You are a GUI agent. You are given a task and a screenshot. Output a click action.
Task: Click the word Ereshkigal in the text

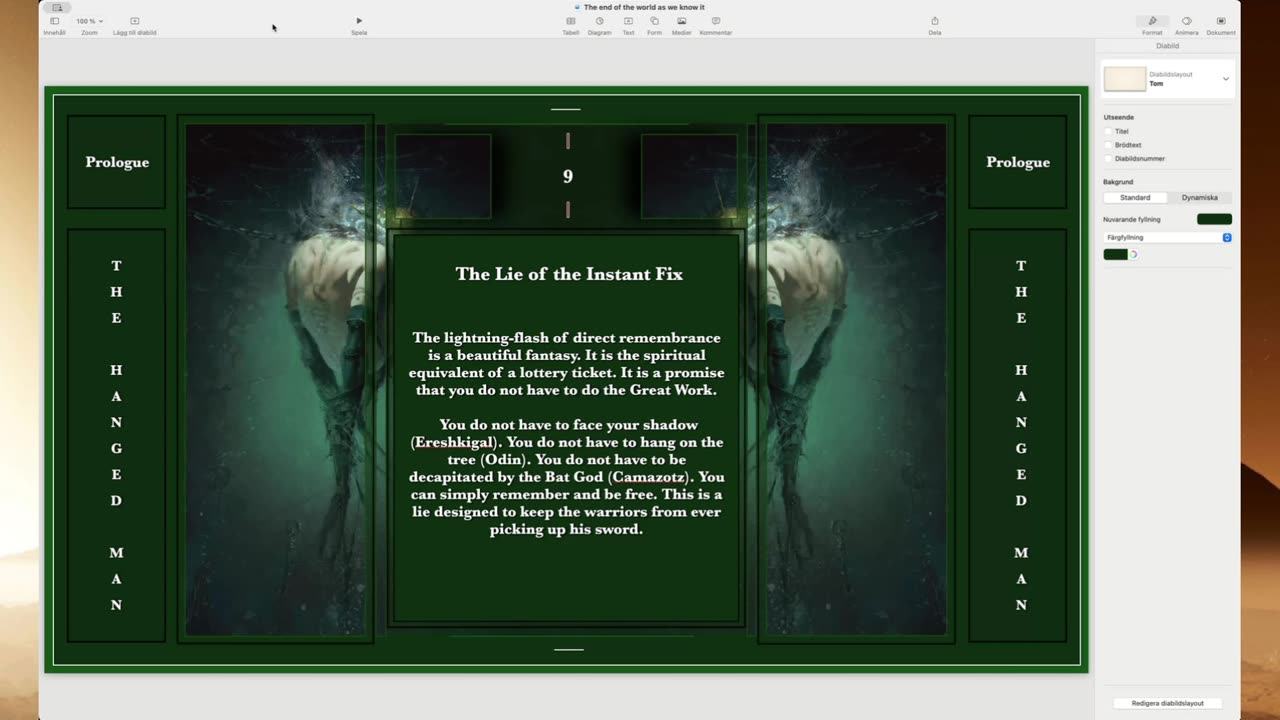[x=454, y=442]
